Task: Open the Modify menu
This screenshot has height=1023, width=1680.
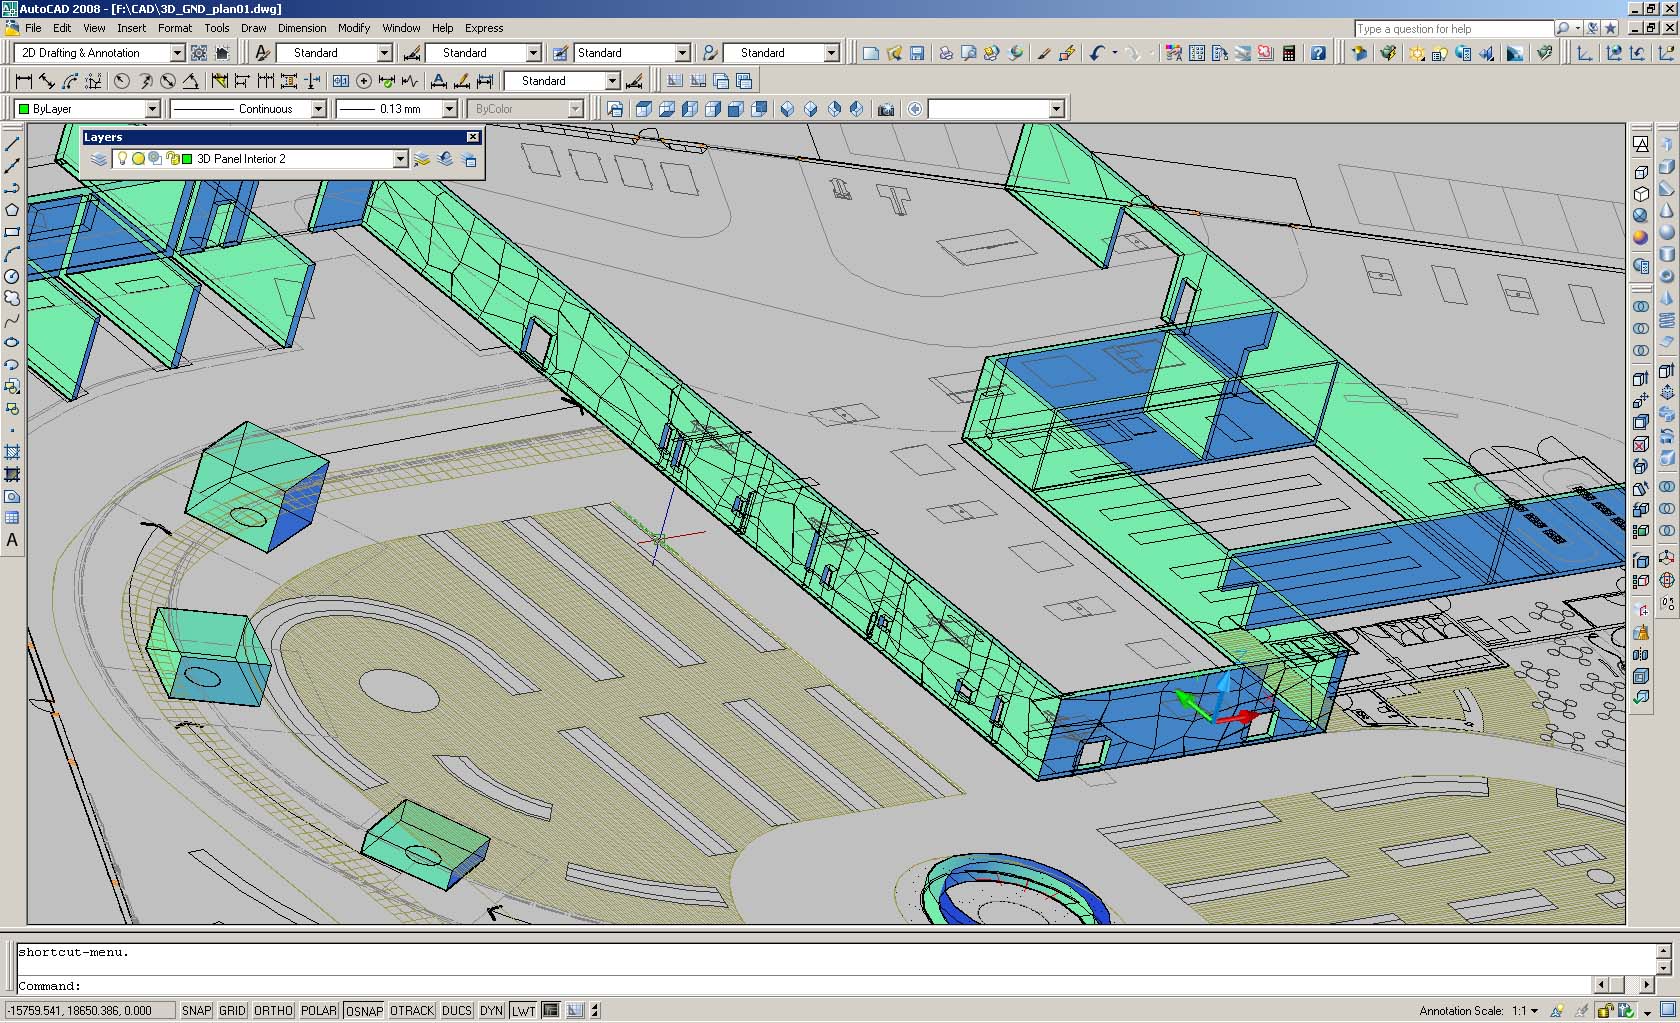Action: click(x=353, y=28)
